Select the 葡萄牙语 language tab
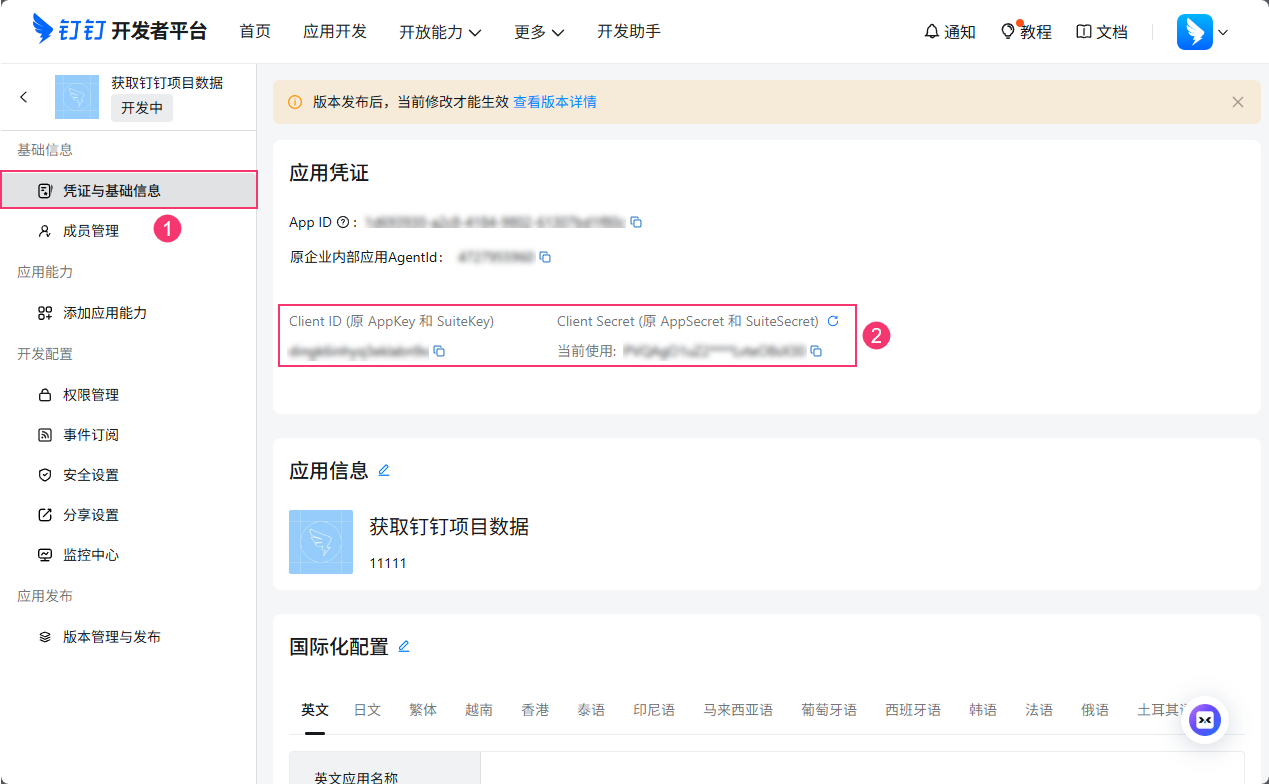The width and height of the screenshot is (1269, 784). [x=829, y=710]
